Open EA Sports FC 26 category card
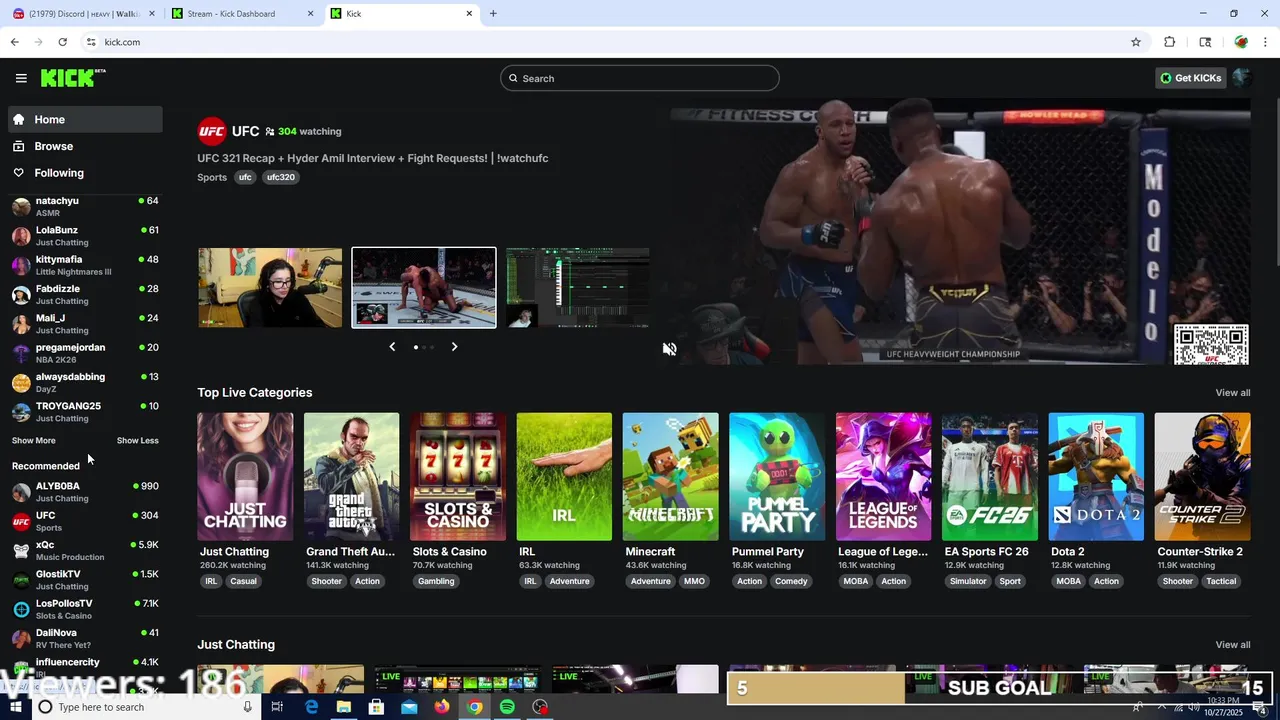1280x720 pixels. (990, 477)
